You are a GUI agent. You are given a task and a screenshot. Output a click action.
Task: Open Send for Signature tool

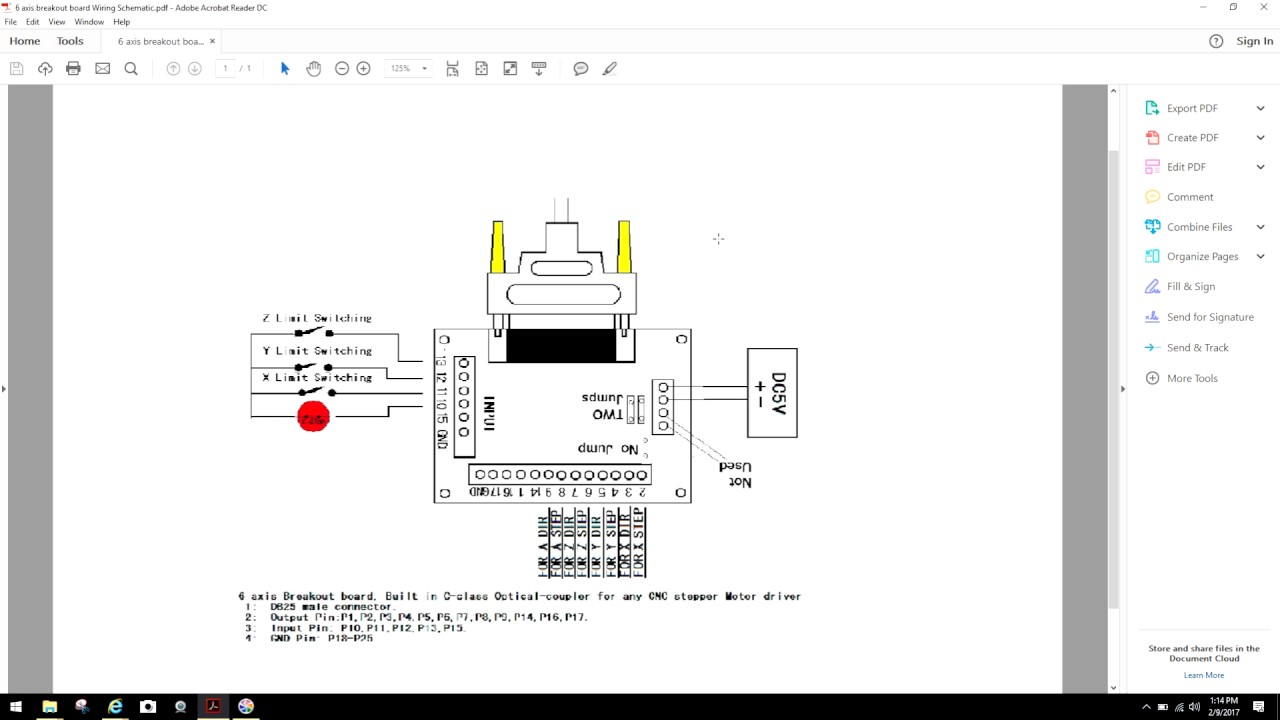pyautogui.click(x=1210, y=317)
